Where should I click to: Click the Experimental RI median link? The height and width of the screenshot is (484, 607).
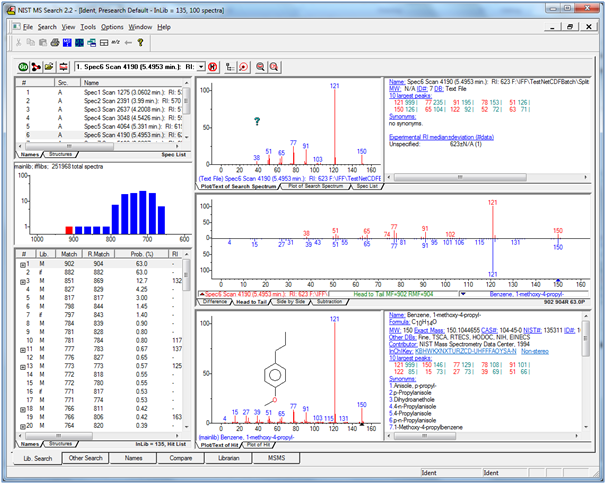pos(442,136)
